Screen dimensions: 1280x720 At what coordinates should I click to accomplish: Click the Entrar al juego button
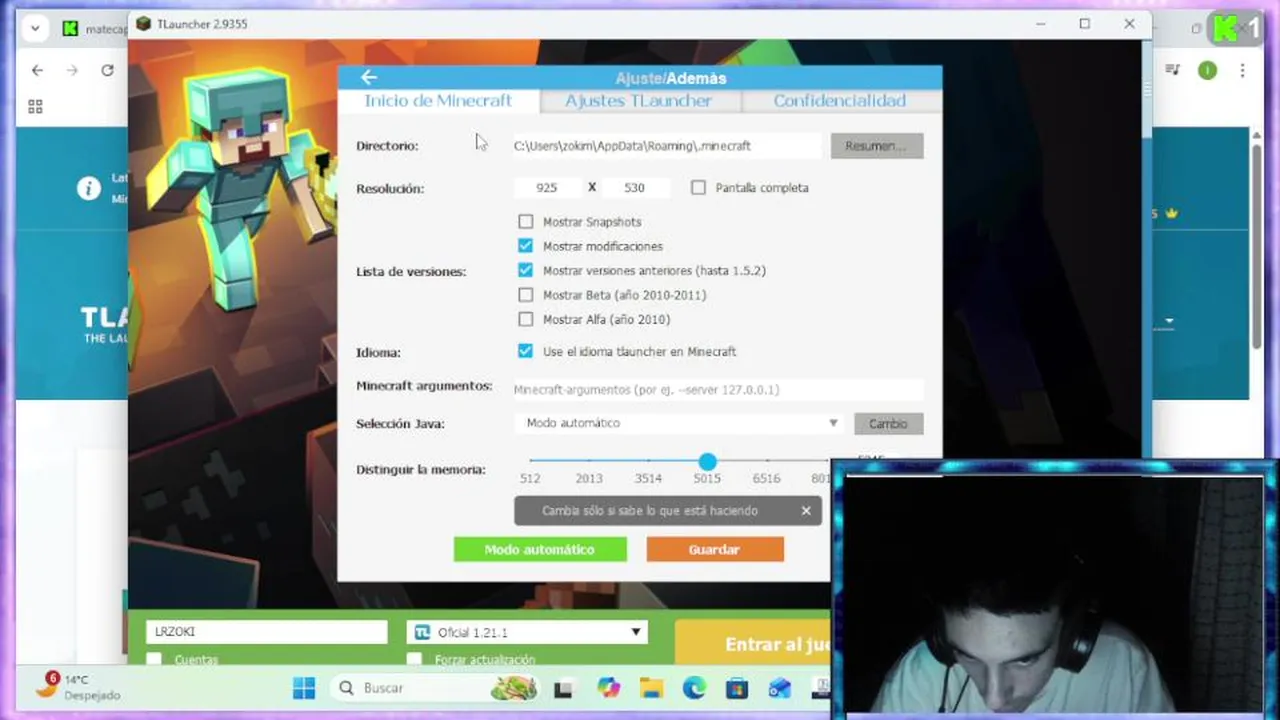pyautogui.click(x=753, y=643)
